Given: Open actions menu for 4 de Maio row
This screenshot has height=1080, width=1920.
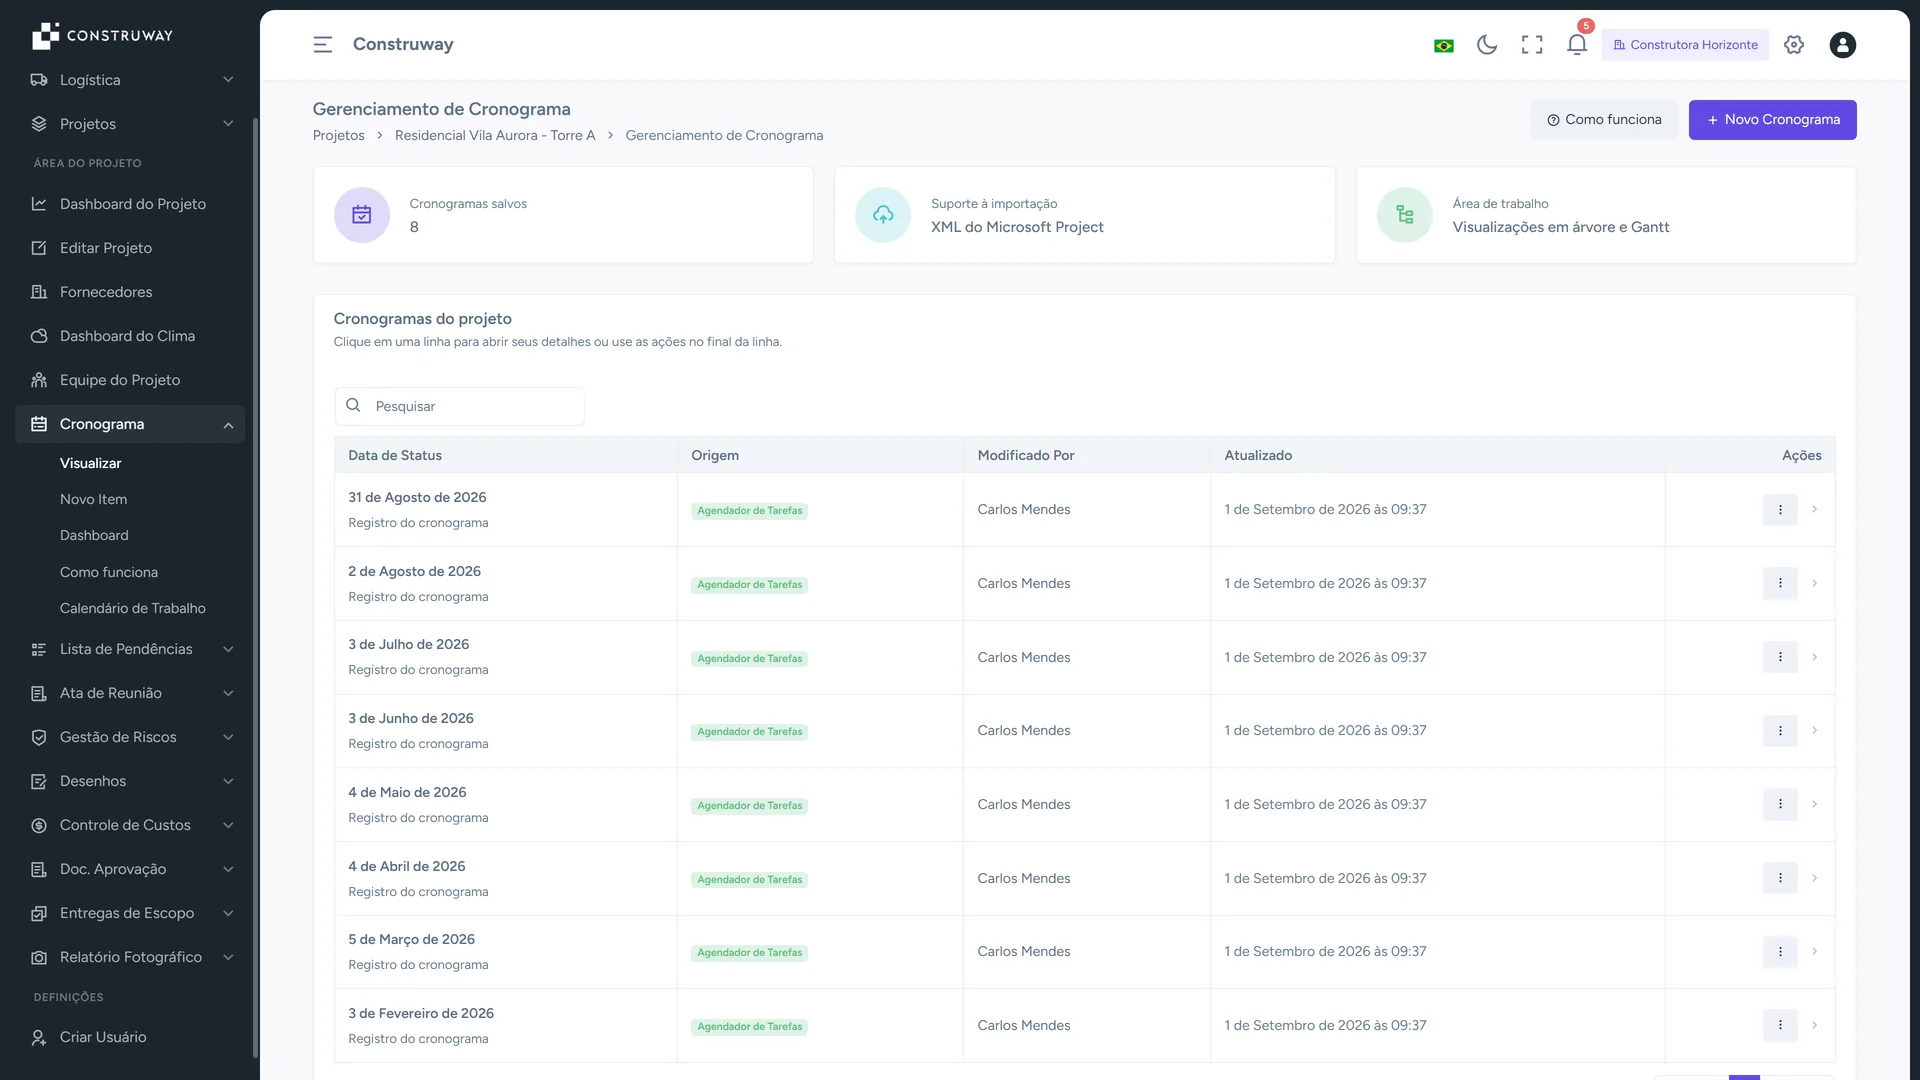Looking at the screenshot, I should pos(1780,804).
